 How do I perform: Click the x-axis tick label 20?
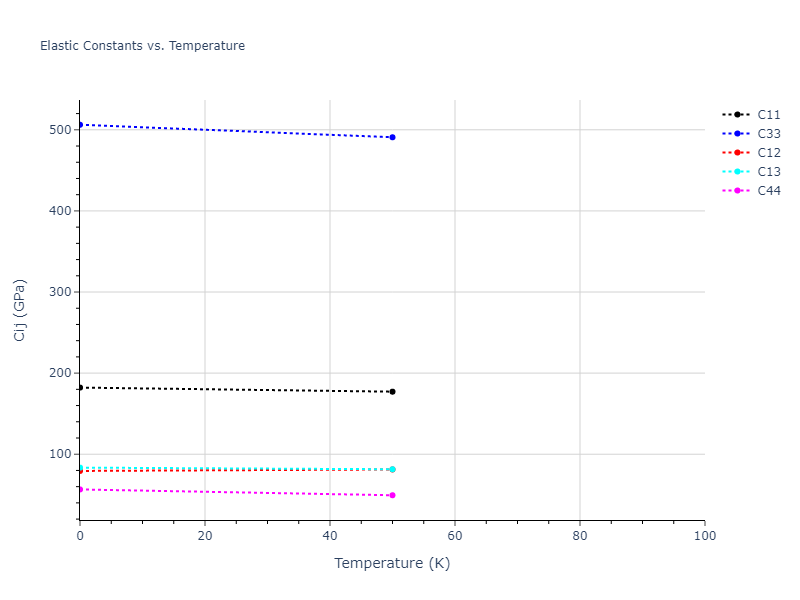point(205,537)
